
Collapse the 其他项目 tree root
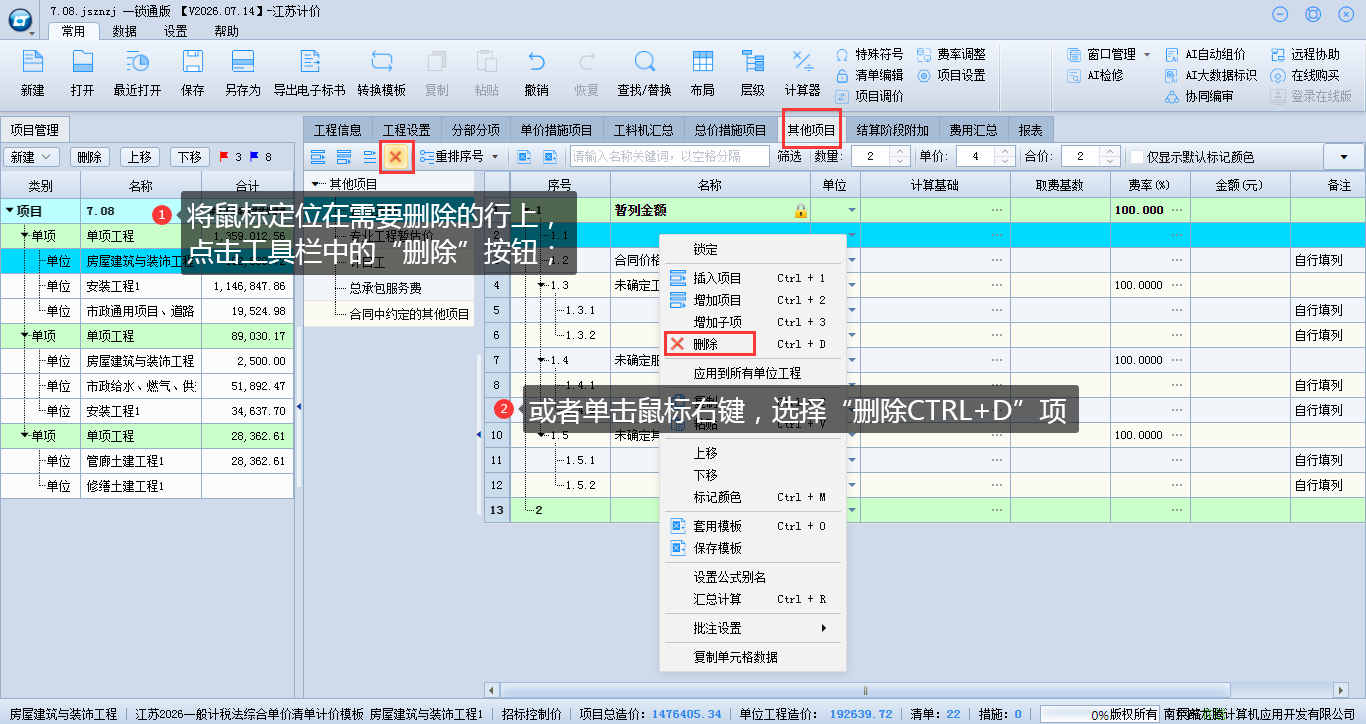click(x=316, y=184)
